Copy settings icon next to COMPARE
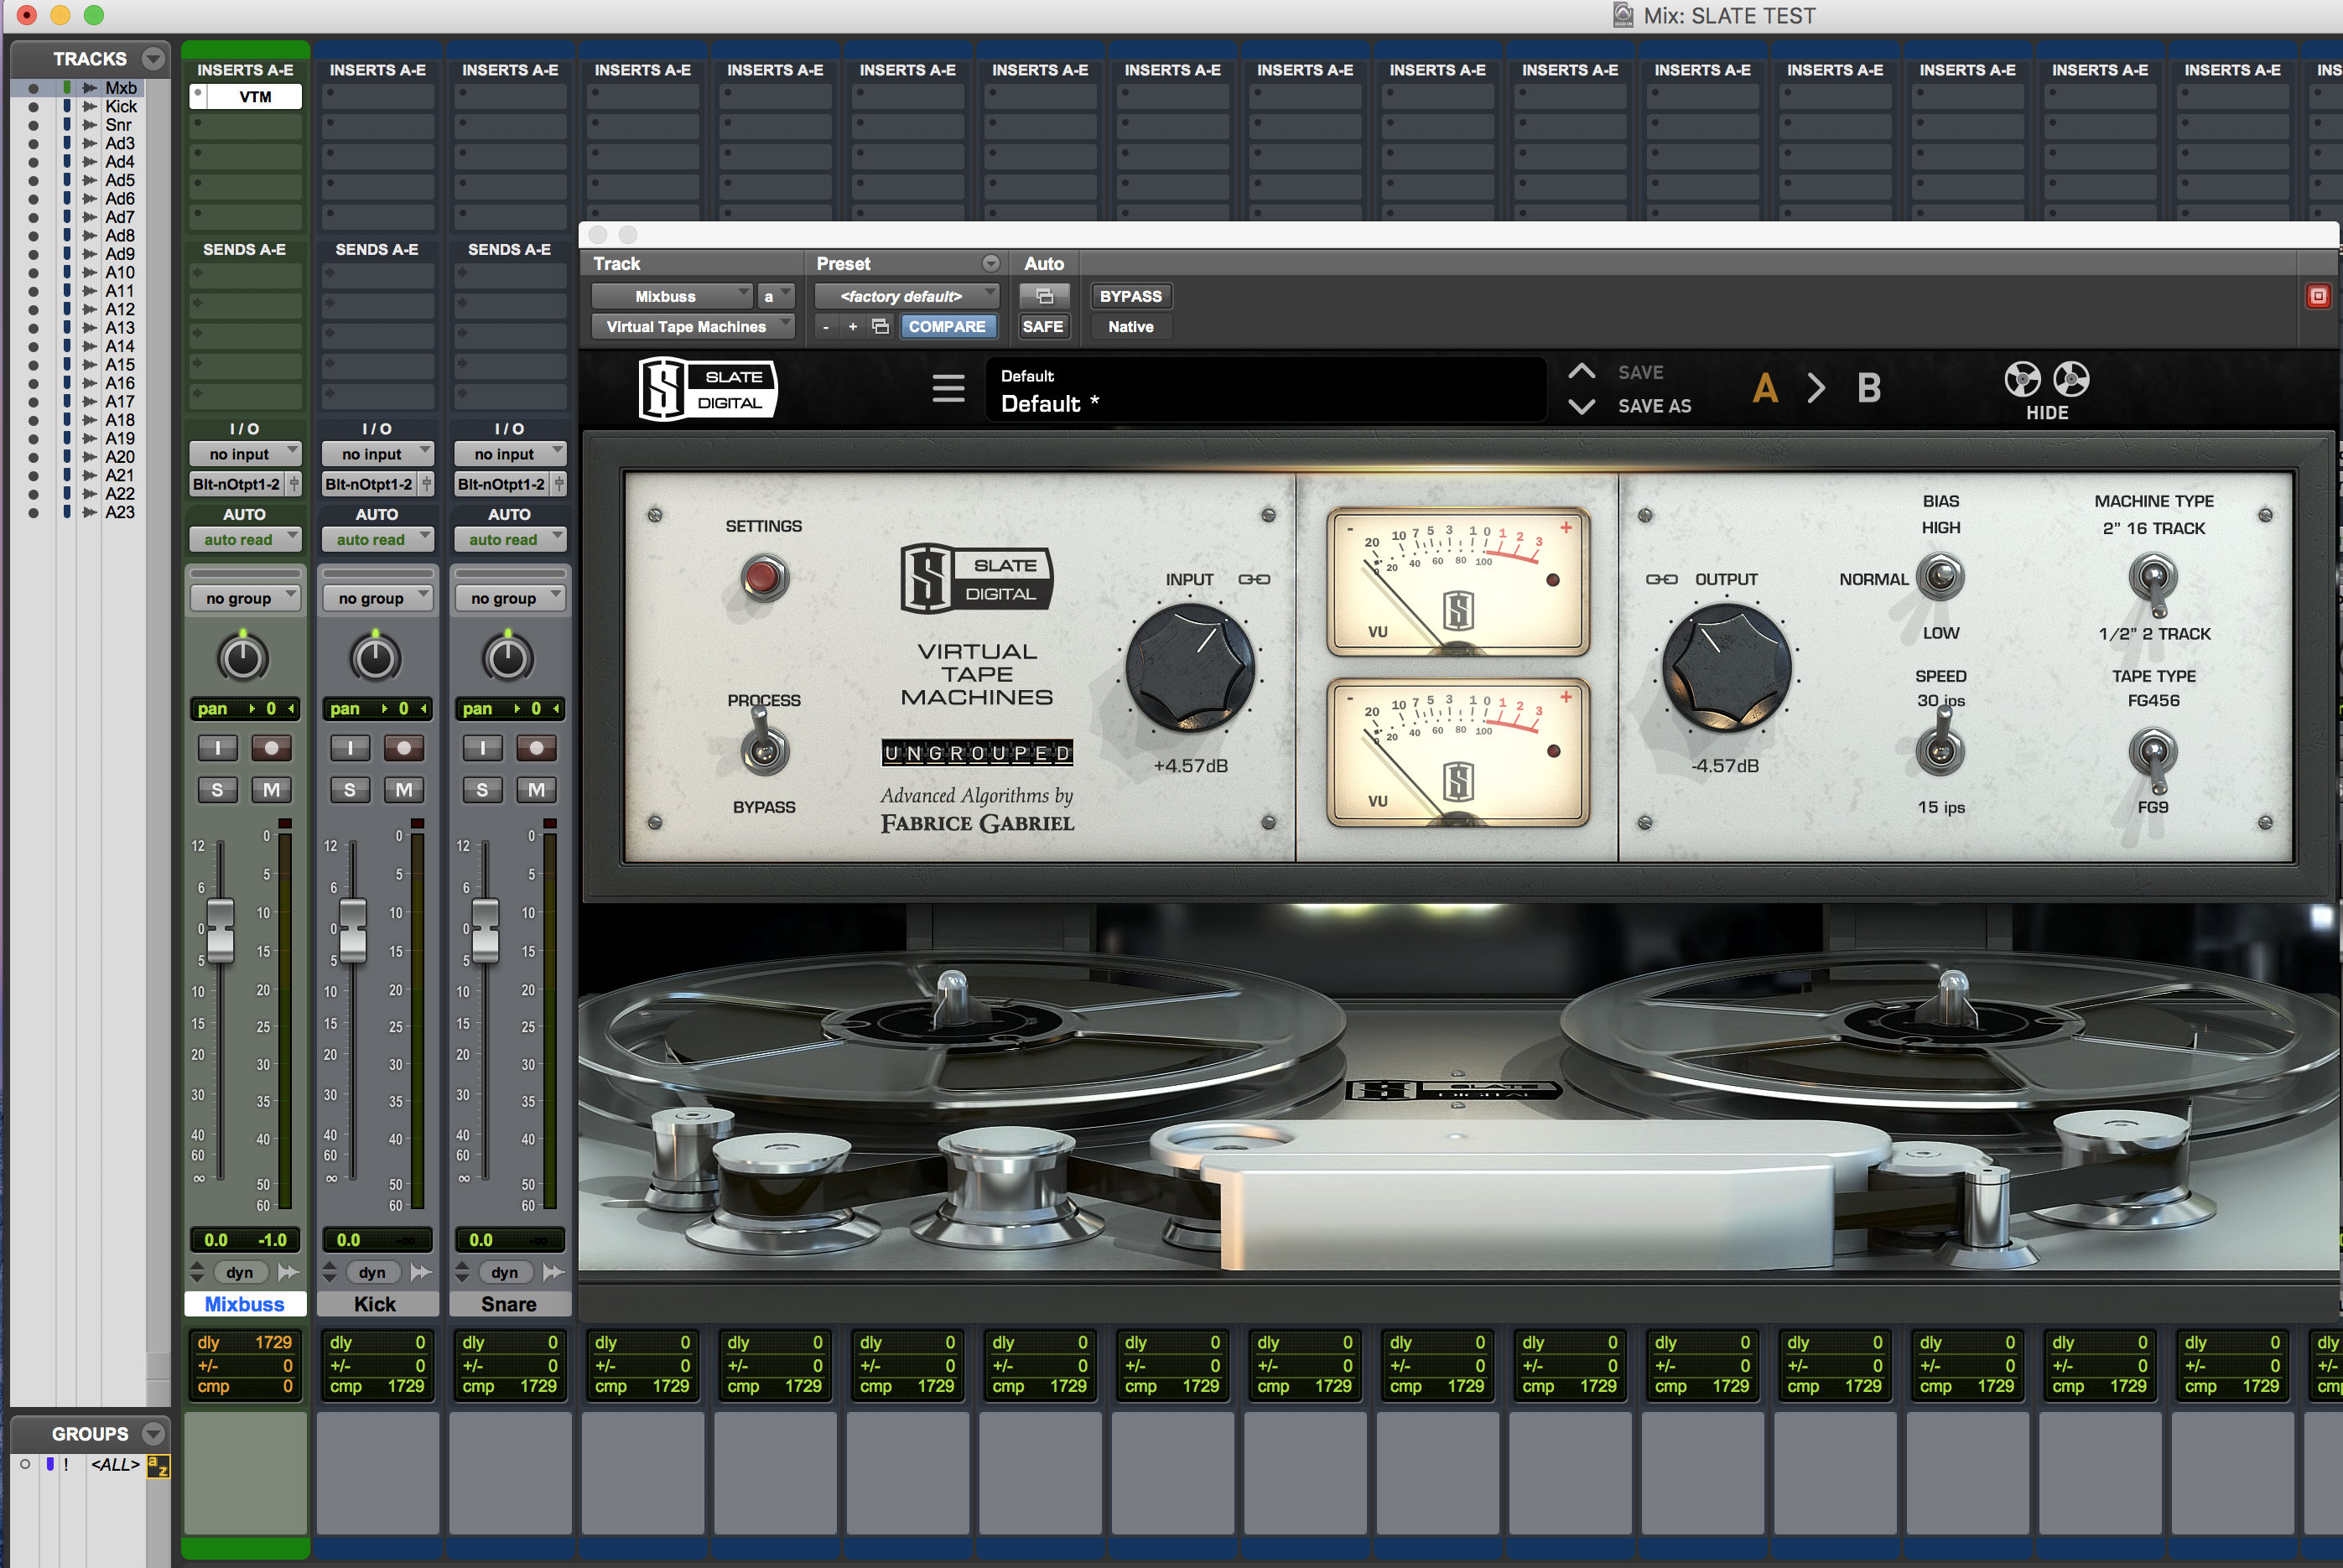2343x1568 pixels. [x=880, y=326]
